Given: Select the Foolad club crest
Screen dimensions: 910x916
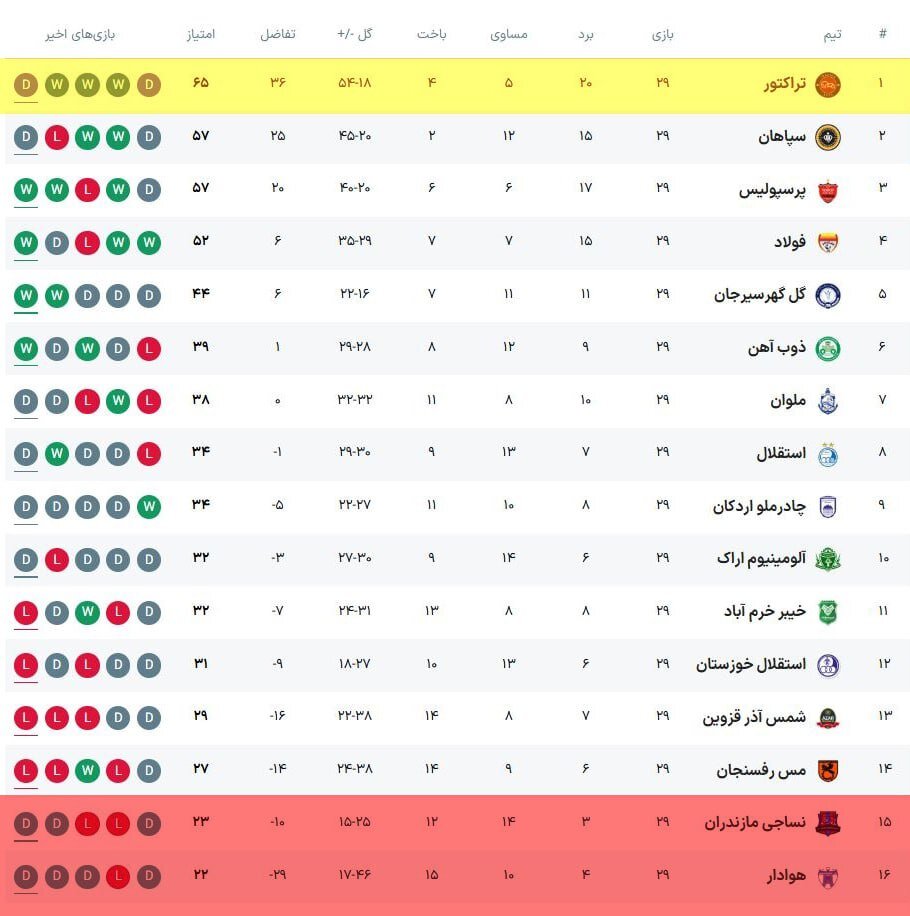Looking at the screenshot, I should (x=830, y=240).
